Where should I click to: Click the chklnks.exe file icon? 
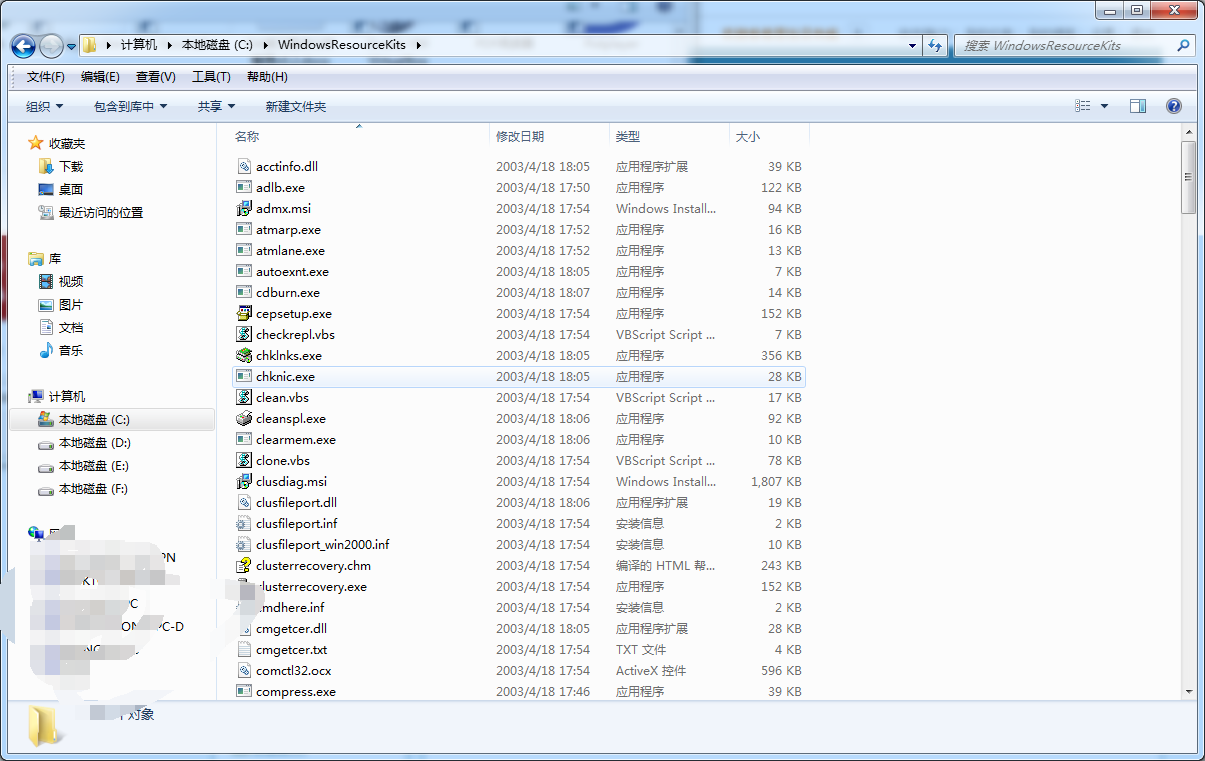pyautogui.click(x=244, y=356)
